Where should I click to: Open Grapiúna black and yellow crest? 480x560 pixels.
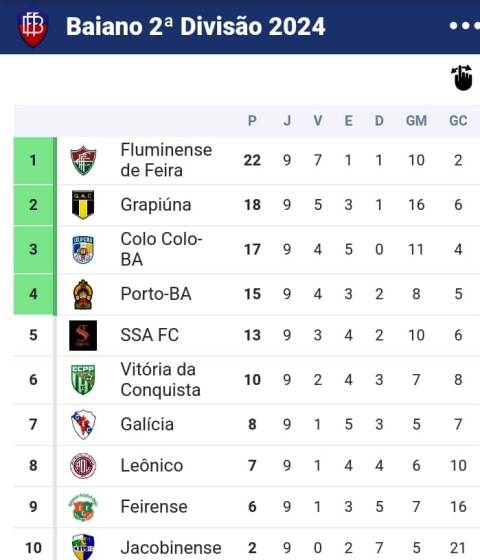click(83, 205)
